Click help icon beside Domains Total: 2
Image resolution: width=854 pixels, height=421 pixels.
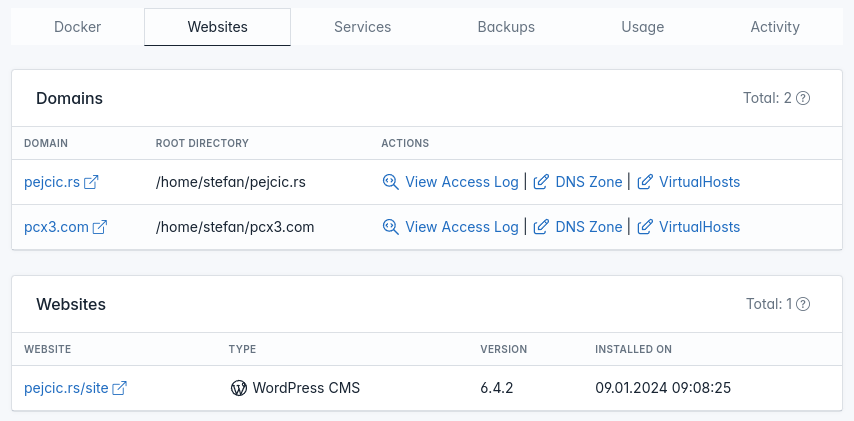point(803,99)
